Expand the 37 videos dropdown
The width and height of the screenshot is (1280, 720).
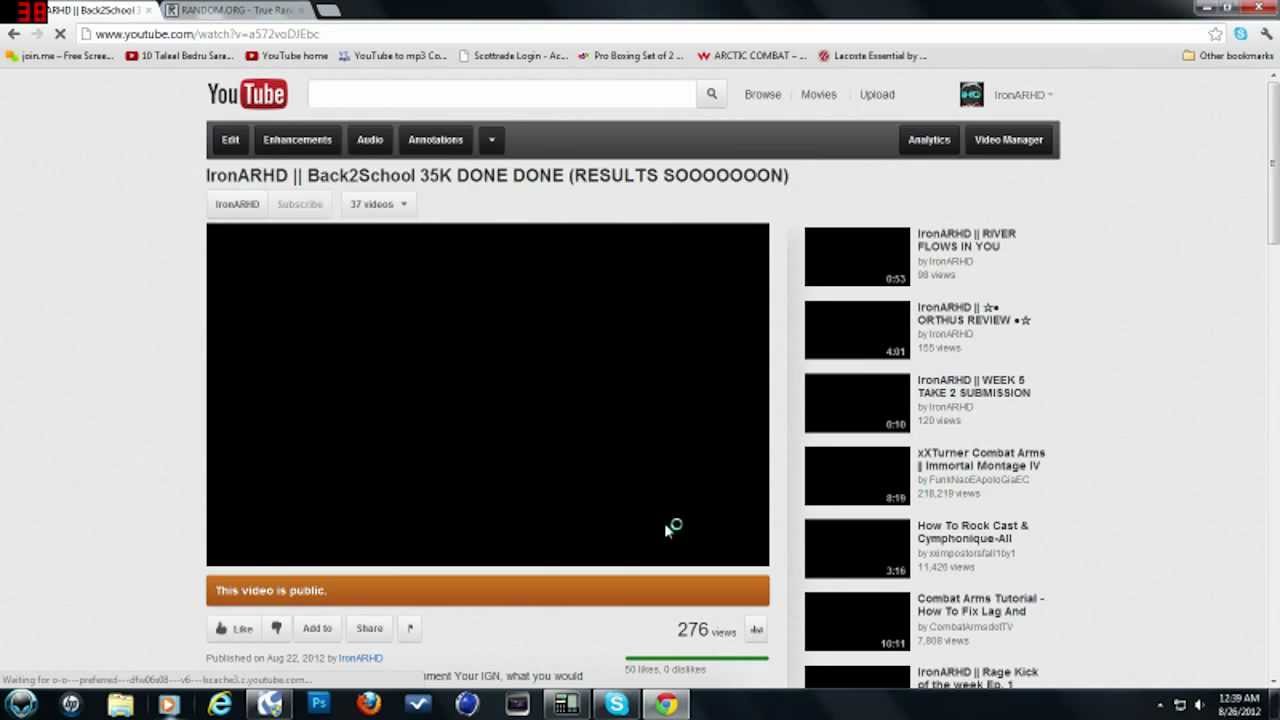click(377, 204)
